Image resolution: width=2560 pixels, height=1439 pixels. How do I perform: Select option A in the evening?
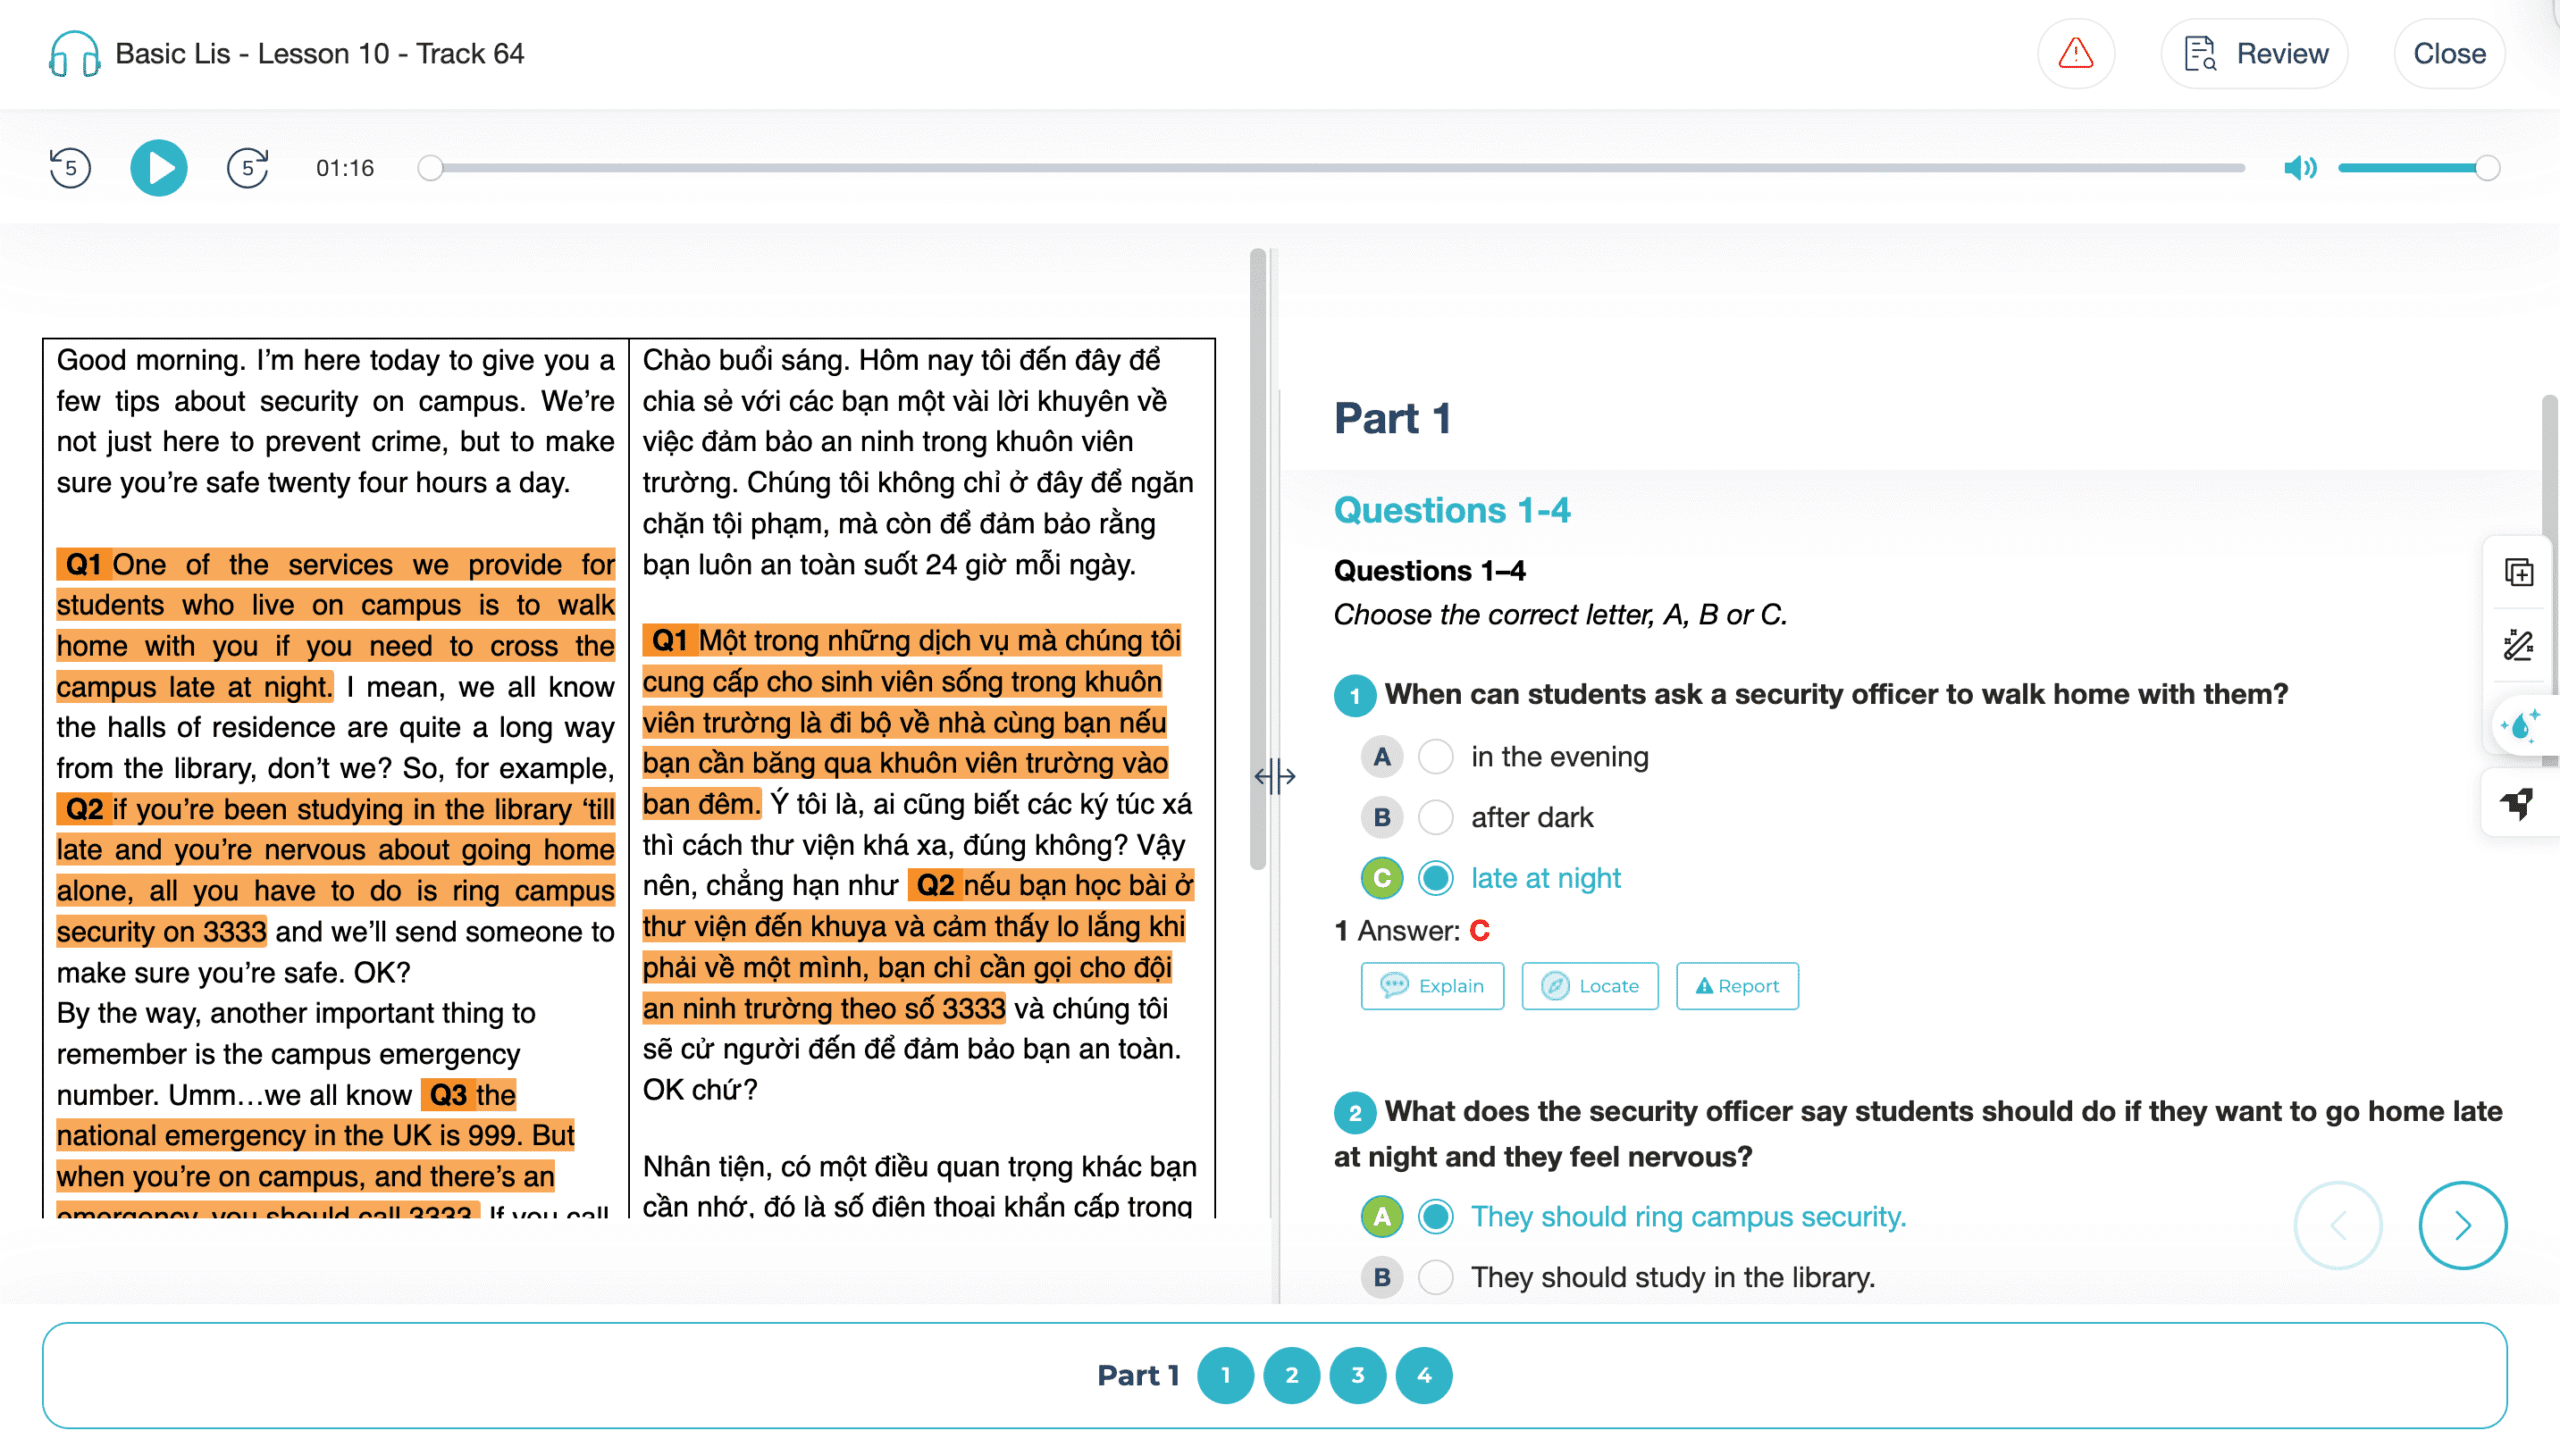tap(1436, 757)
